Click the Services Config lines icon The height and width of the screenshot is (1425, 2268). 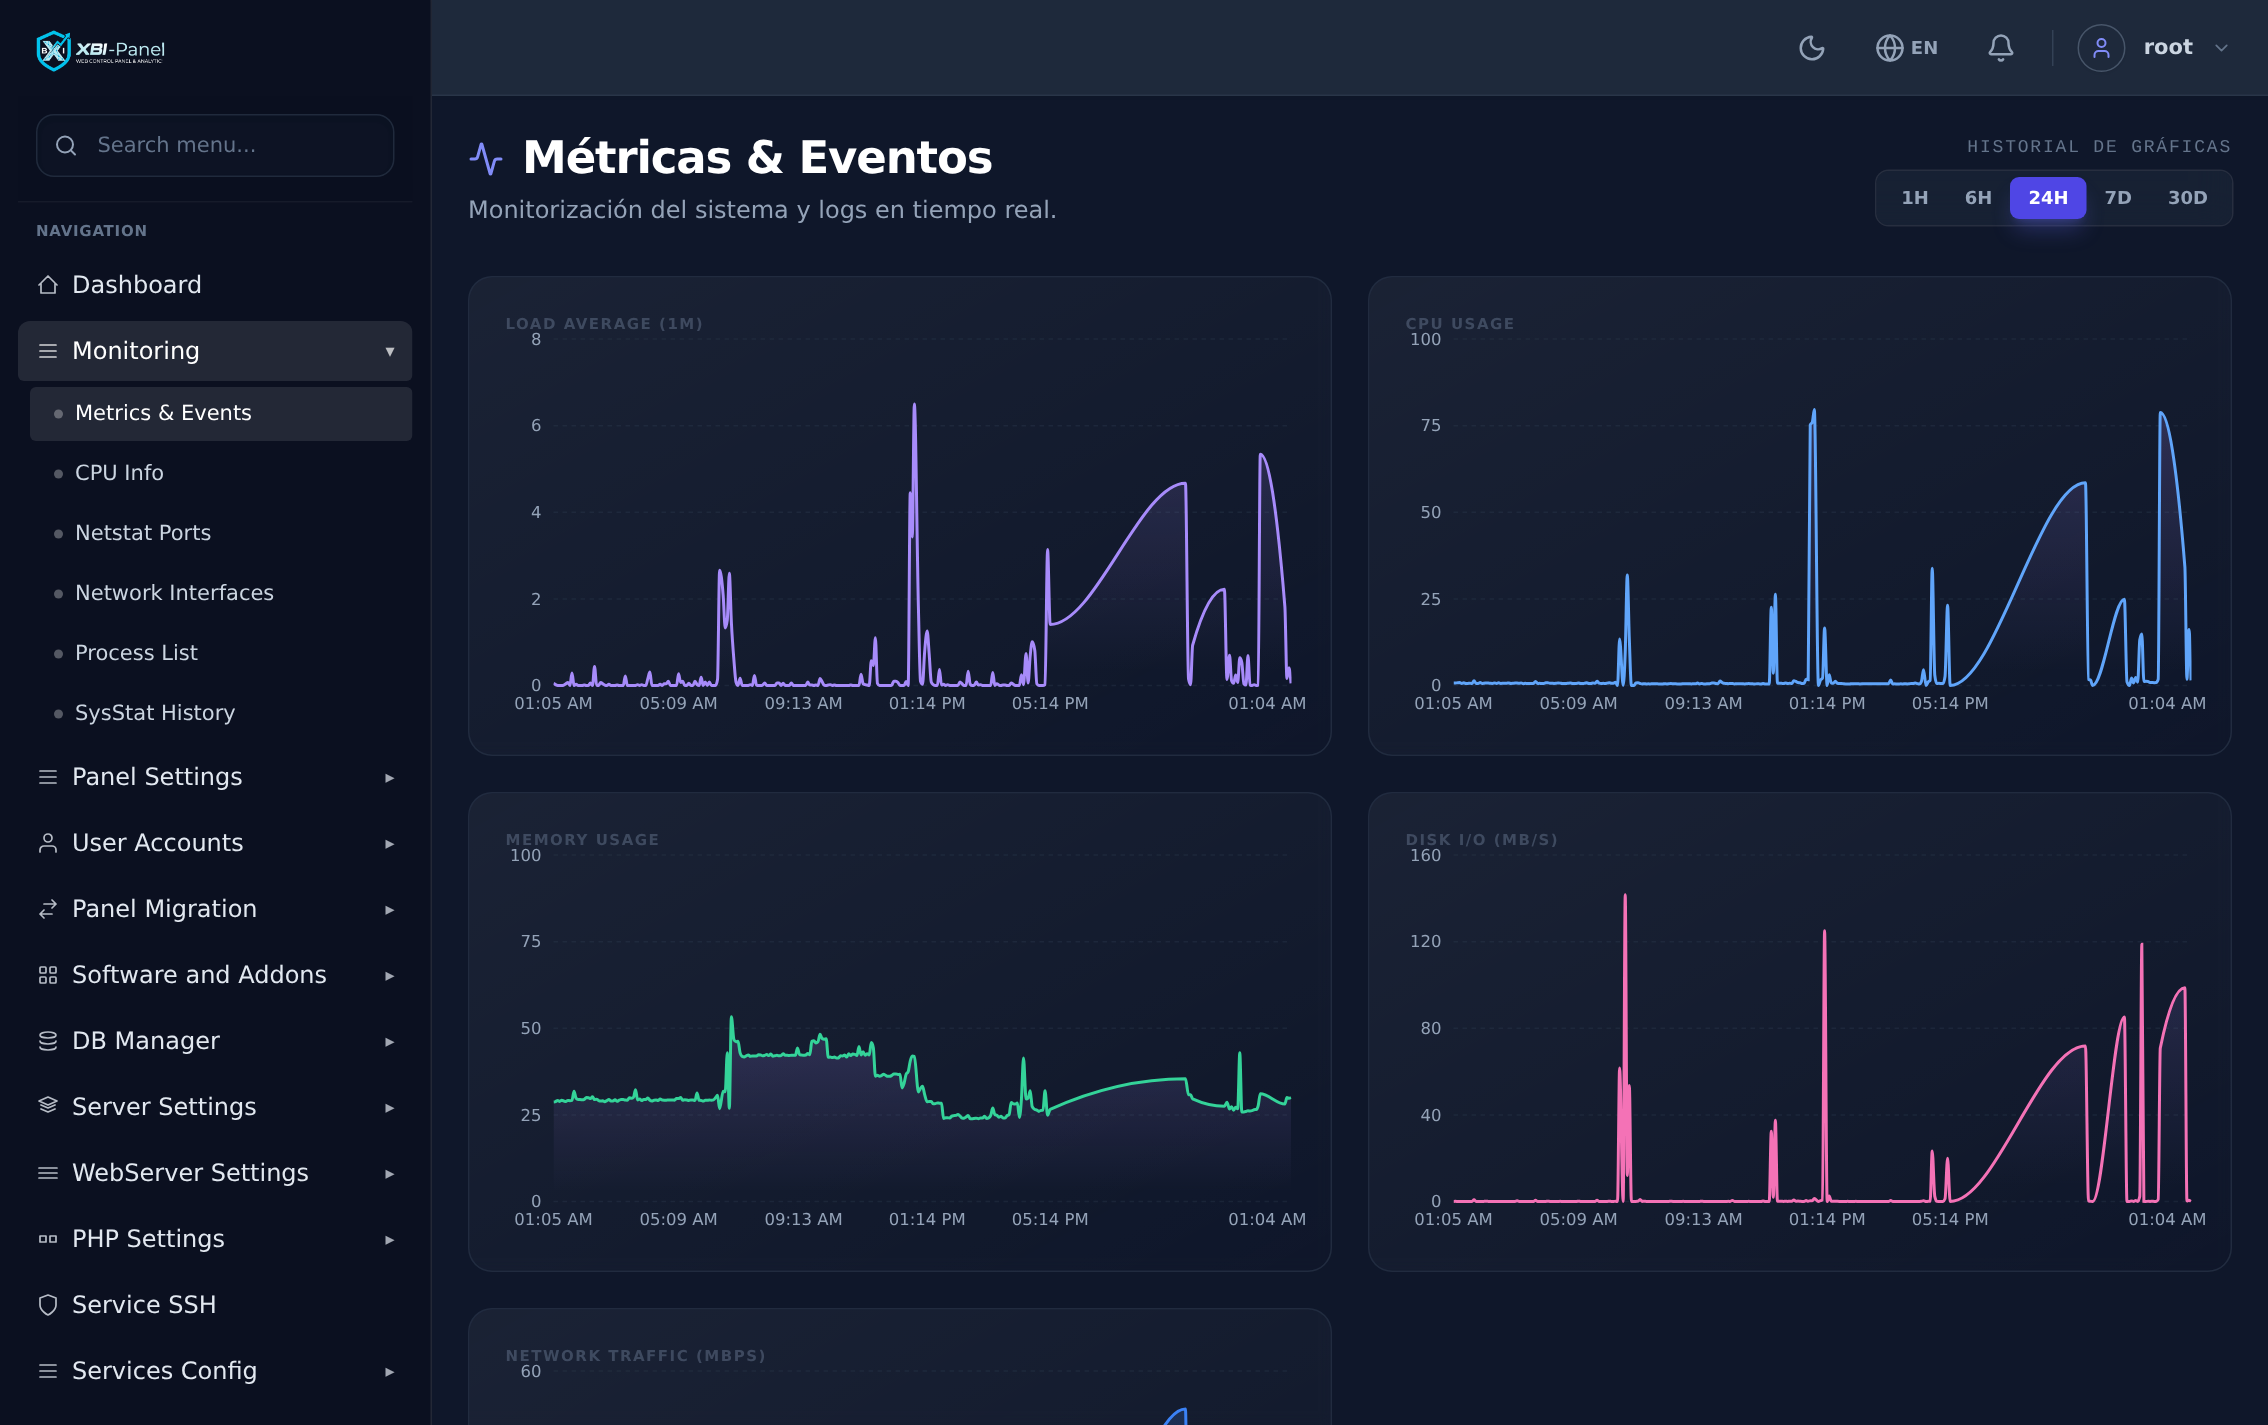47,1371
